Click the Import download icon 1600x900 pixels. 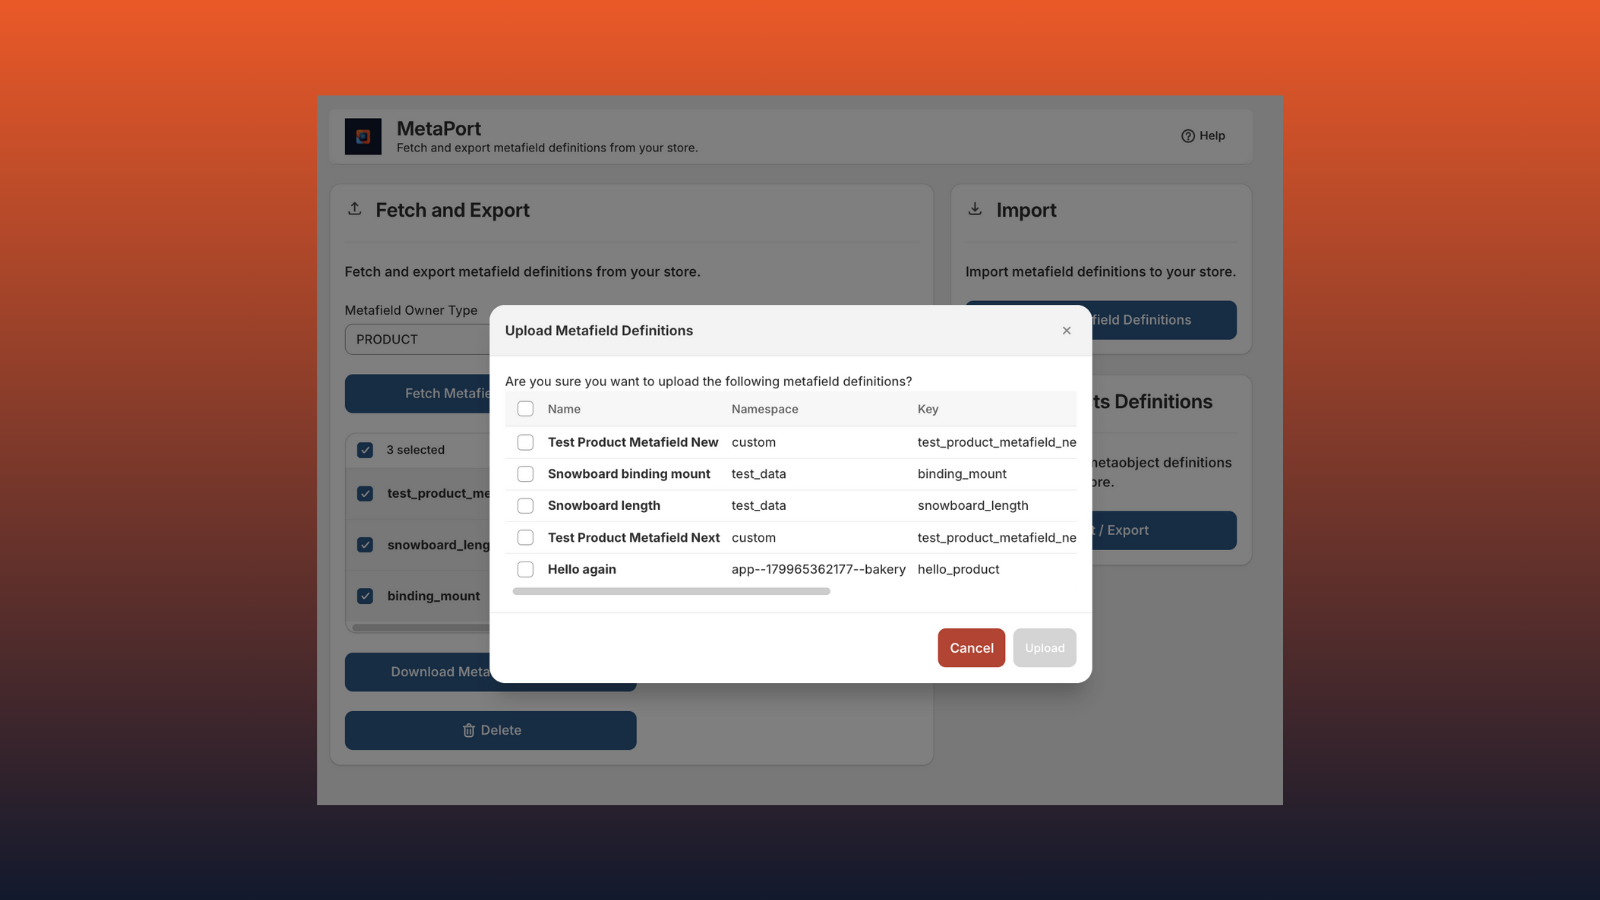[975, 209]
